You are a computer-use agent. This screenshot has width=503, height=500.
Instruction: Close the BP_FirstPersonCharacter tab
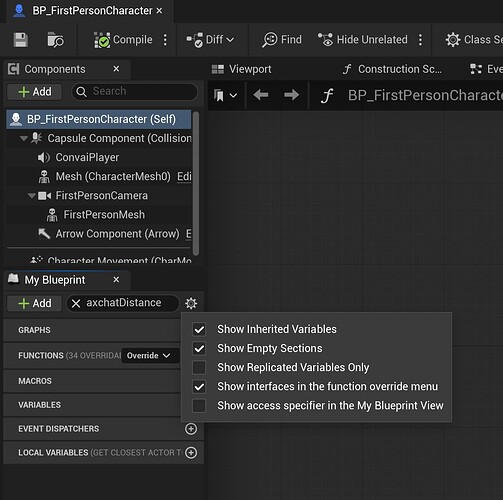point(160,11)
